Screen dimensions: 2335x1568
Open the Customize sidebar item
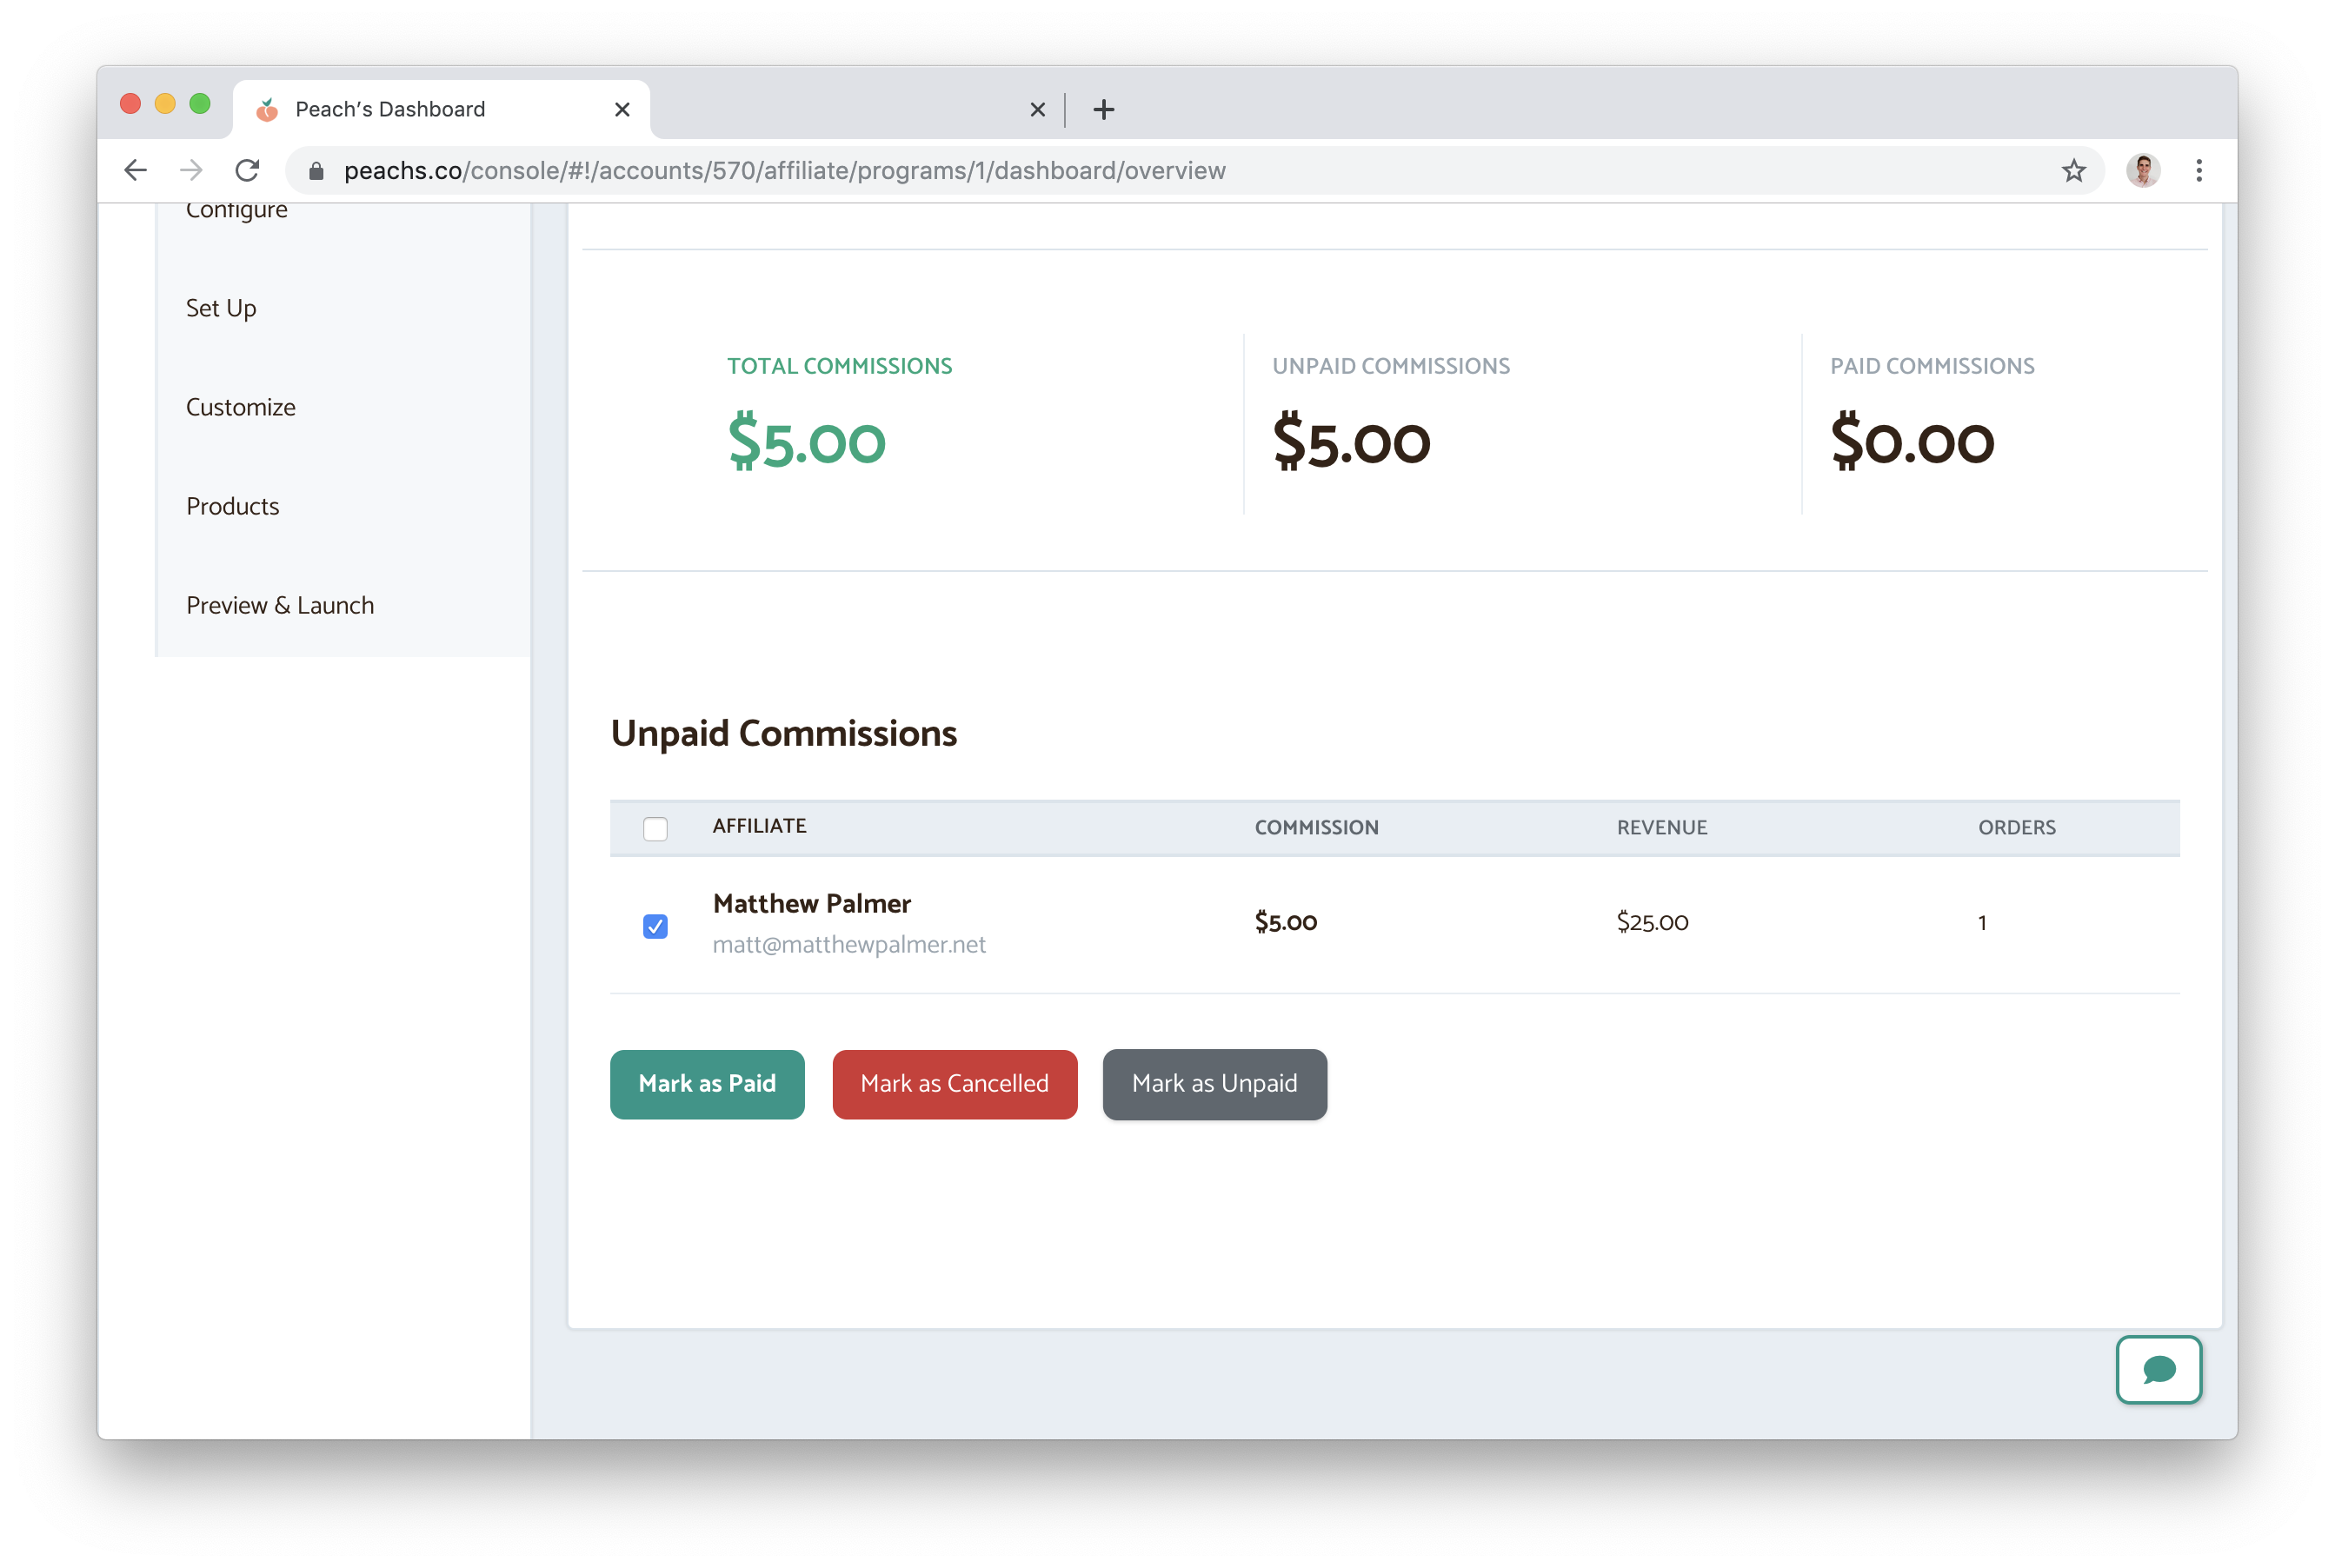(x=241, y=407)
